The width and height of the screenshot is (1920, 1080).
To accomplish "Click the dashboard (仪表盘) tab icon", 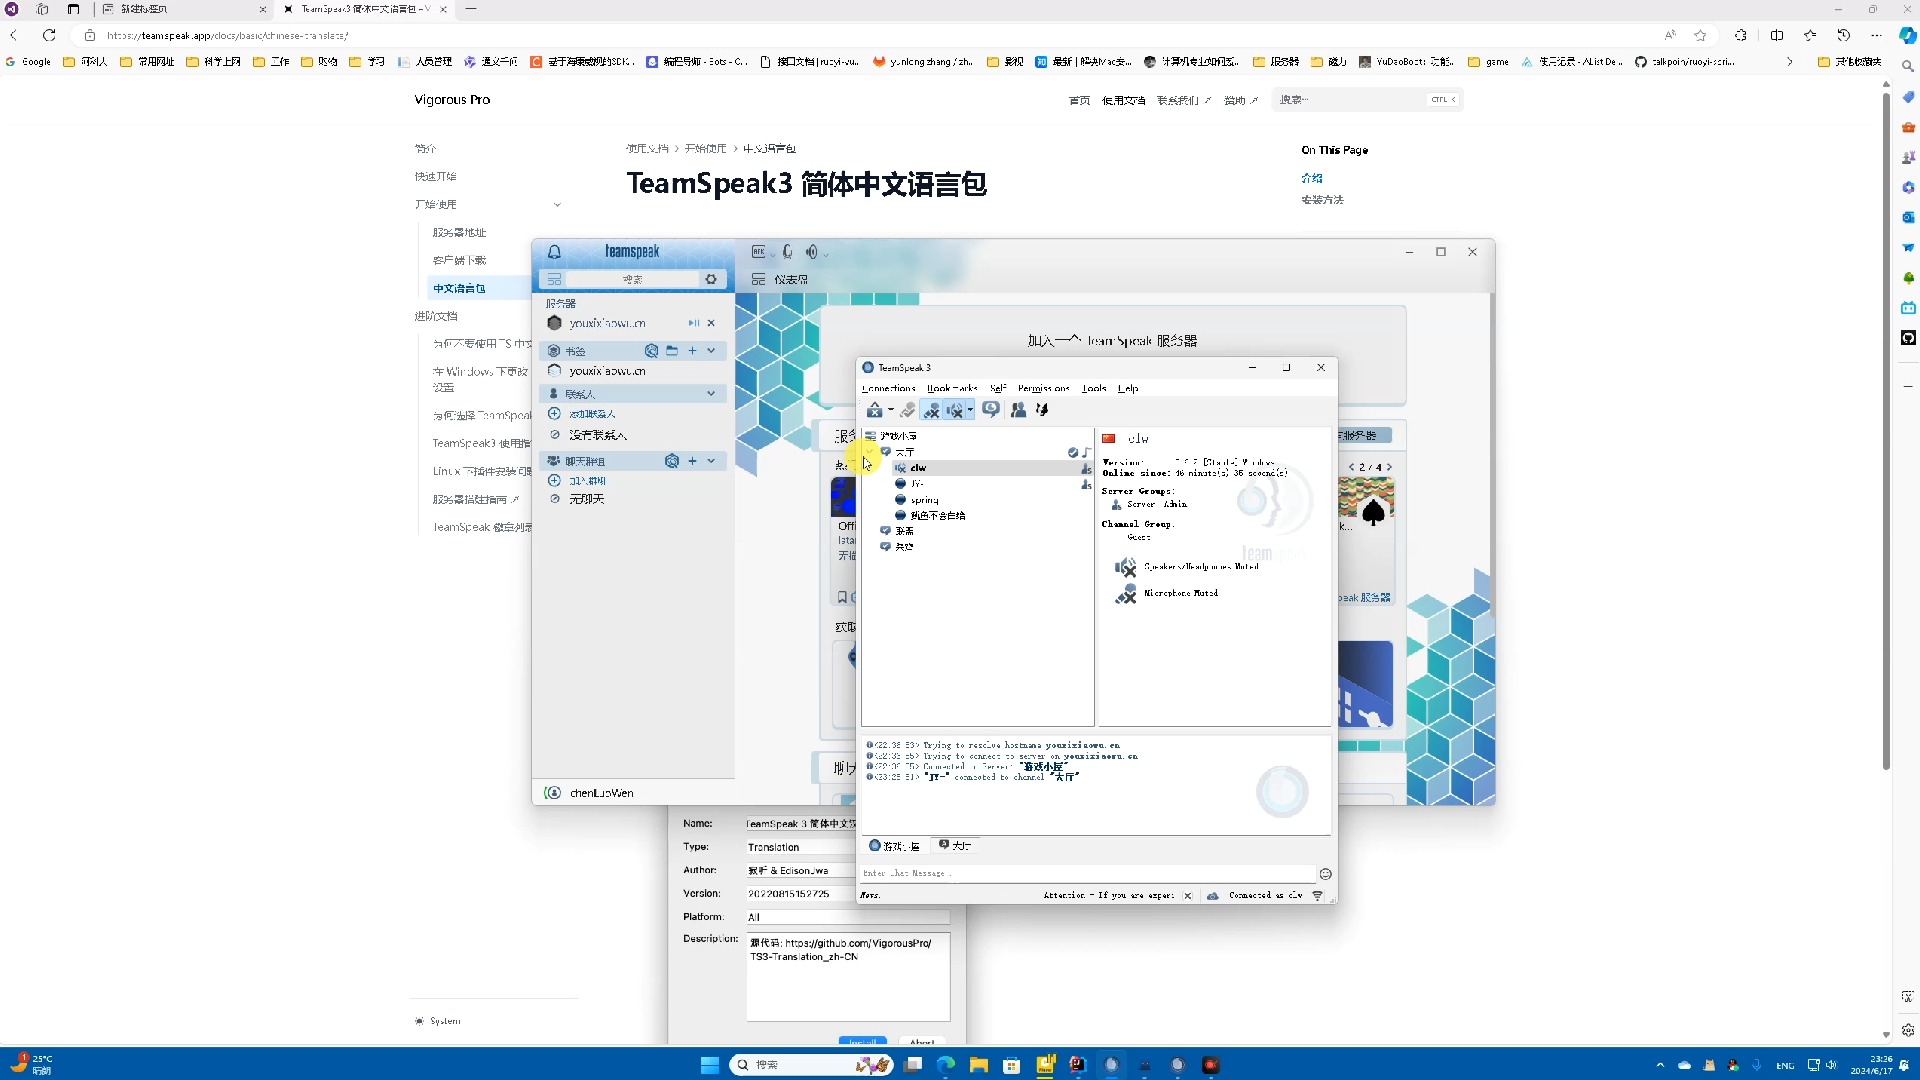I will point(758,279).
